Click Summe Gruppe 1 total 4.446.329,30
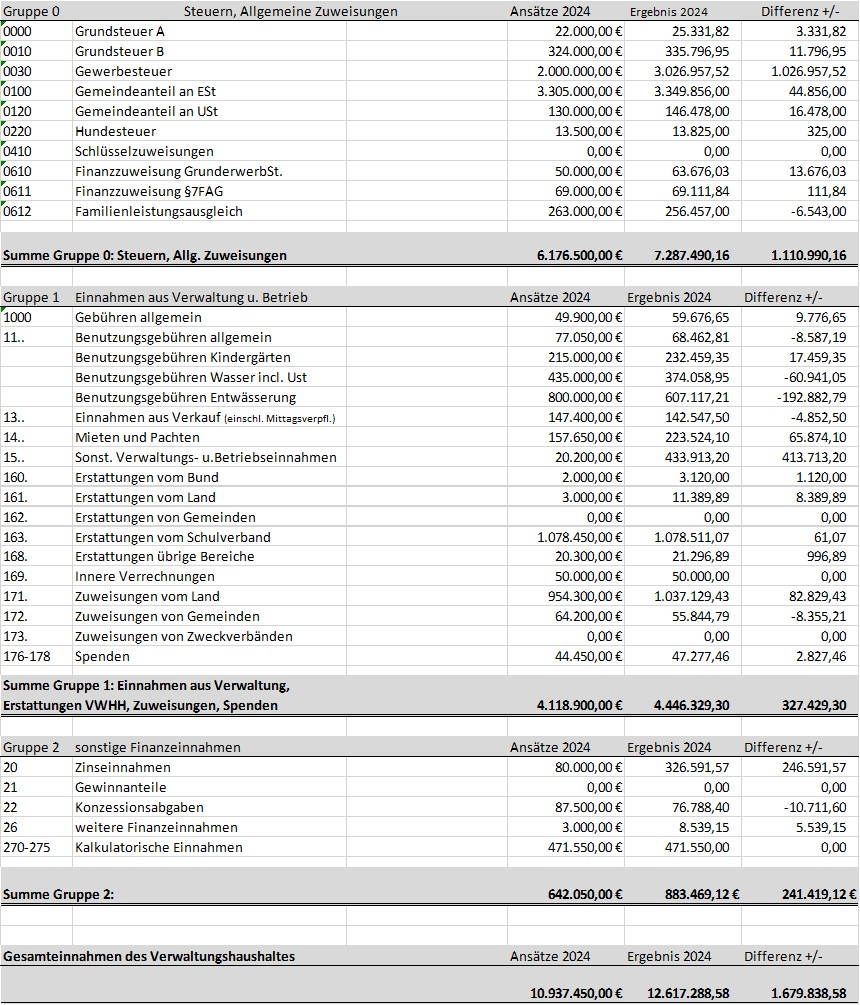The image size is (860, 1005). click(691, 705)
